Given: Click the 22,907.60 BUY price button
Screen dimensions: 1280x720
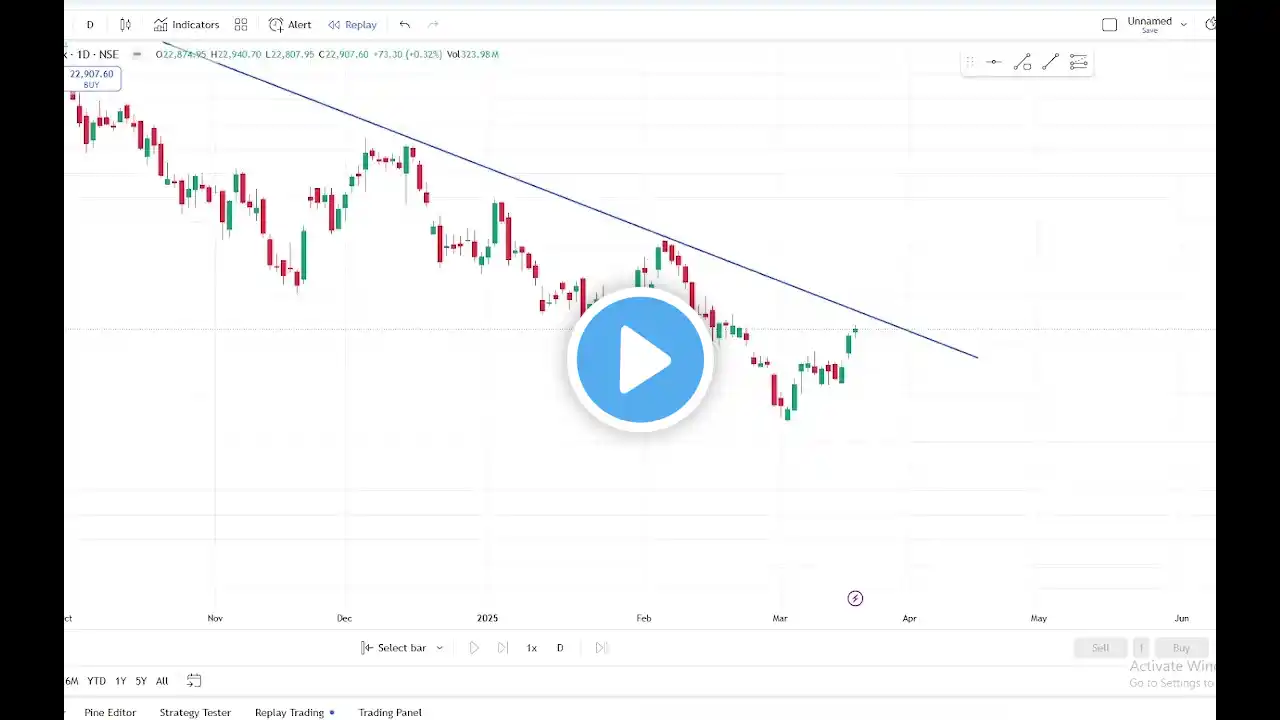Looking at the screenshot, I should tap(91, 79).
